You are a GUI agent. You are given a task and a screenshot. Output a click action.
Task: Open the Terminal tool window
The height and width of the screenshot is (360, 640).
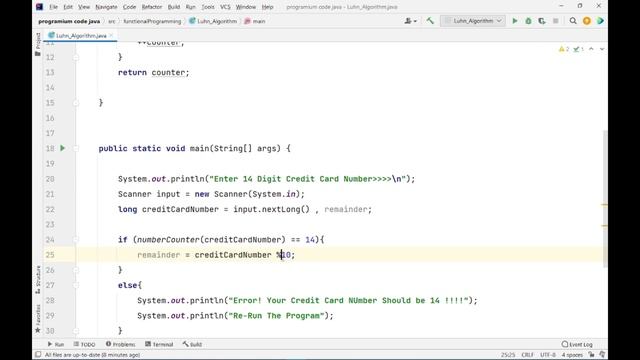click(159, 344)
